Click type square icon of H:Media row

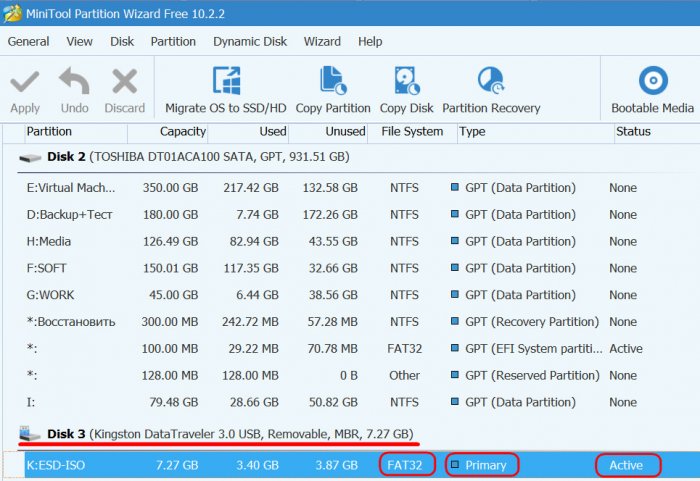[x=454, y=241]
